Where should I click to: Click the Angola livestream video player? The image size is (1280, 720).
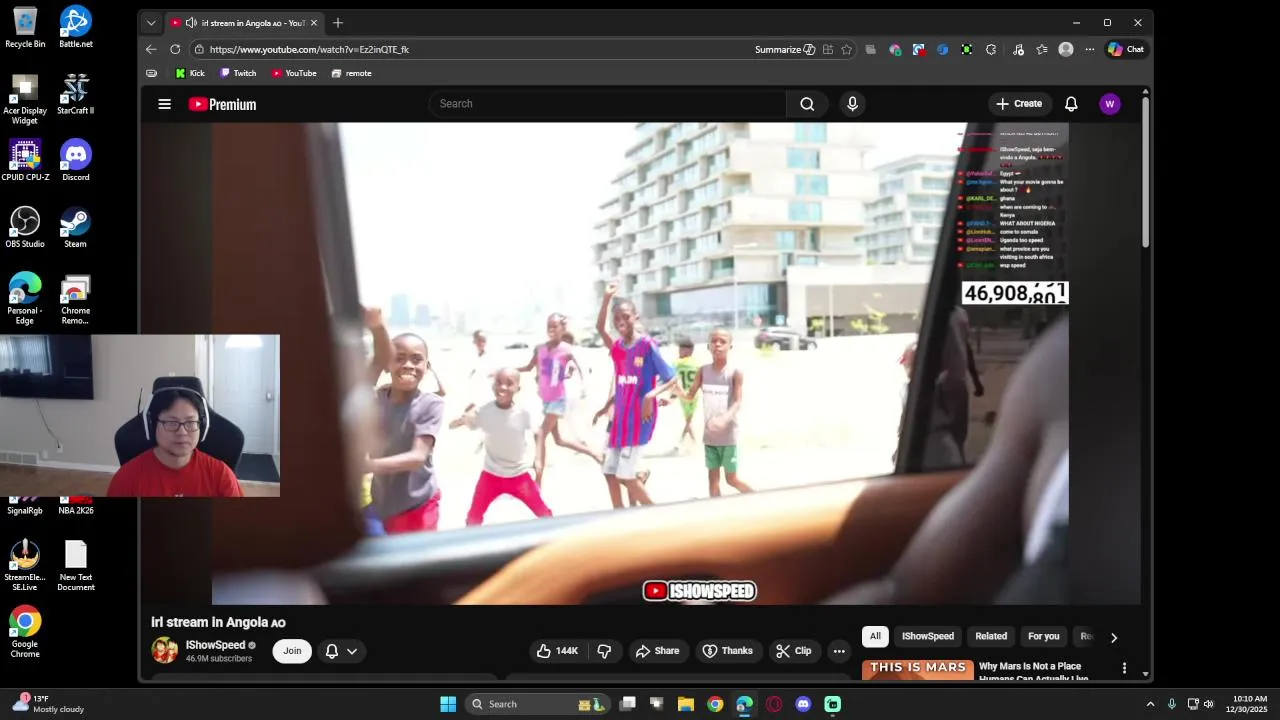[640, 364]
